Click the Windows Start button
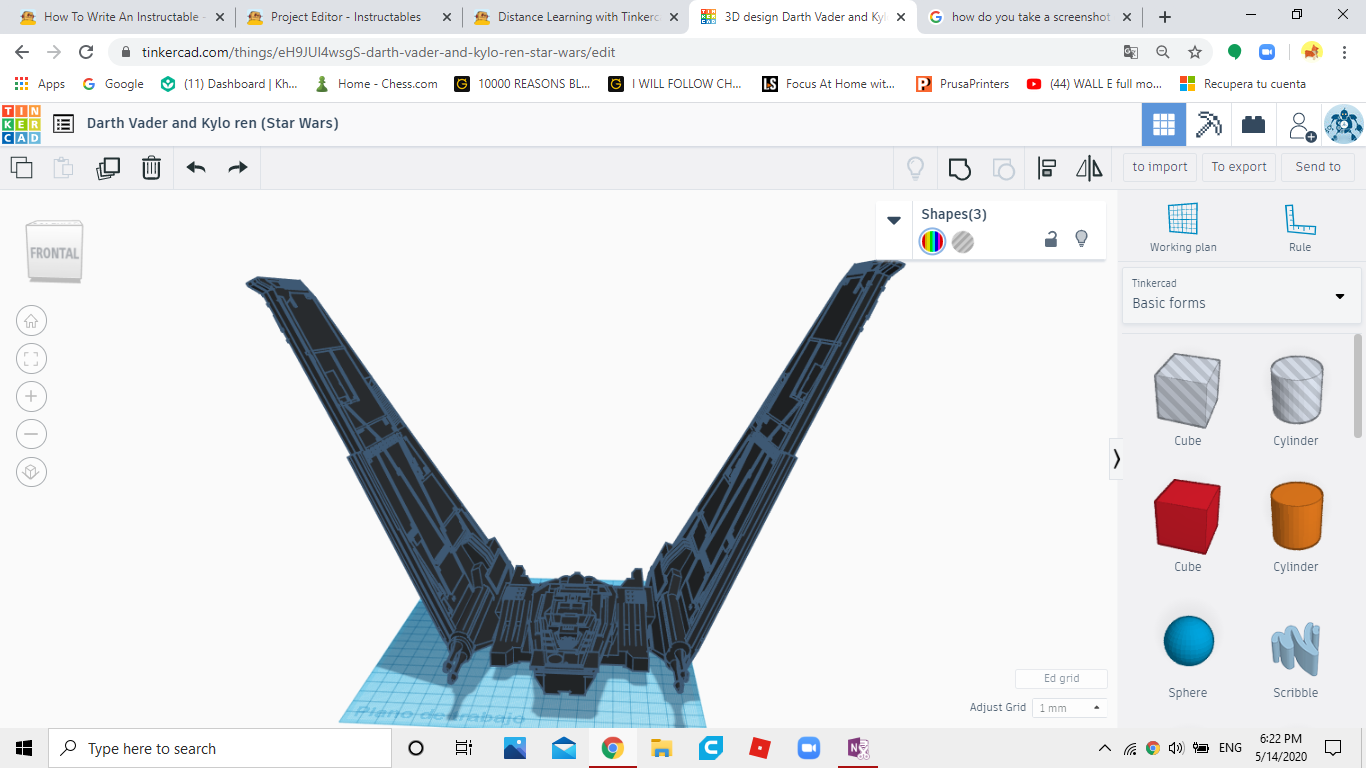1366x768 pixels. tap(24, 748)
